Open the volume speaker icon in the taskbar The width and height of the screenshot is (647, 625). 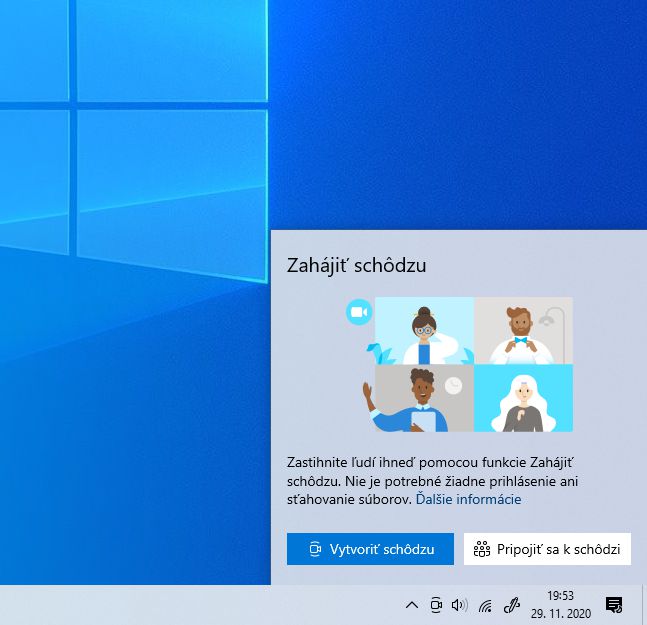coord(460,605)
